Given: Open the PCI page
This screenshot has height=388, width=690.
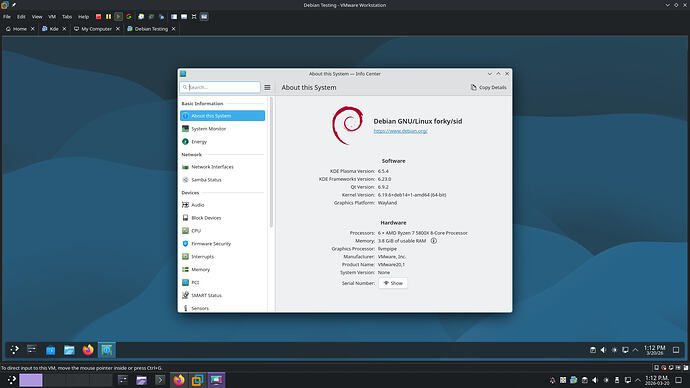Looking at the screenshot, I should click(223, 282).
